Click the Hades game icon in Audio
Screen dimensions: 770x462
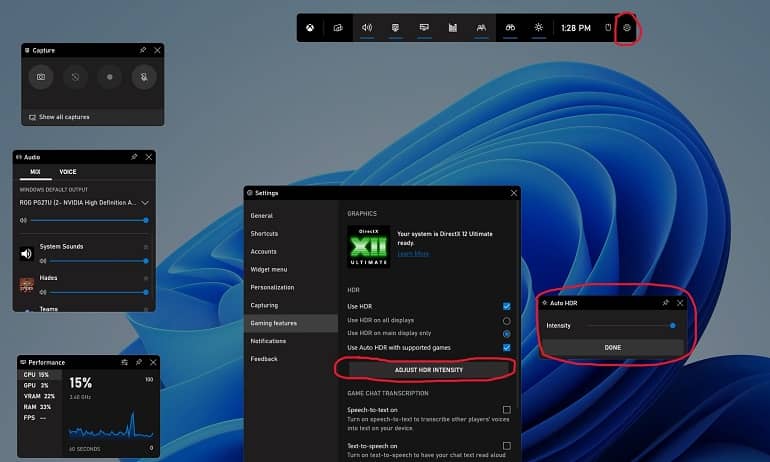pos(27,285)
